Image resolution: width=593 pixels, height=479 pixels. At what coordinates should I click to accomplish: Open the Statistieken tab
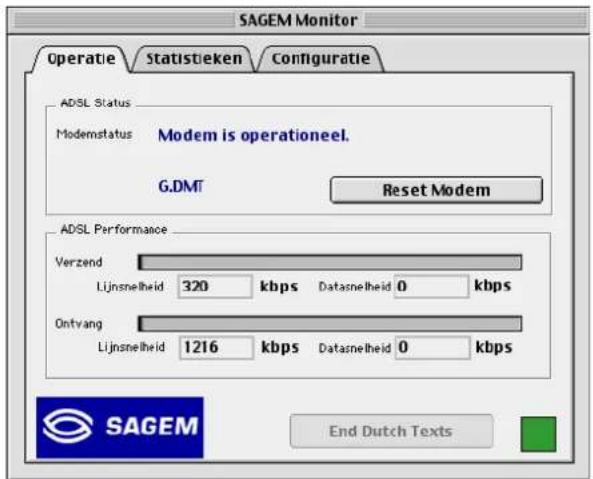coord(194,59)
